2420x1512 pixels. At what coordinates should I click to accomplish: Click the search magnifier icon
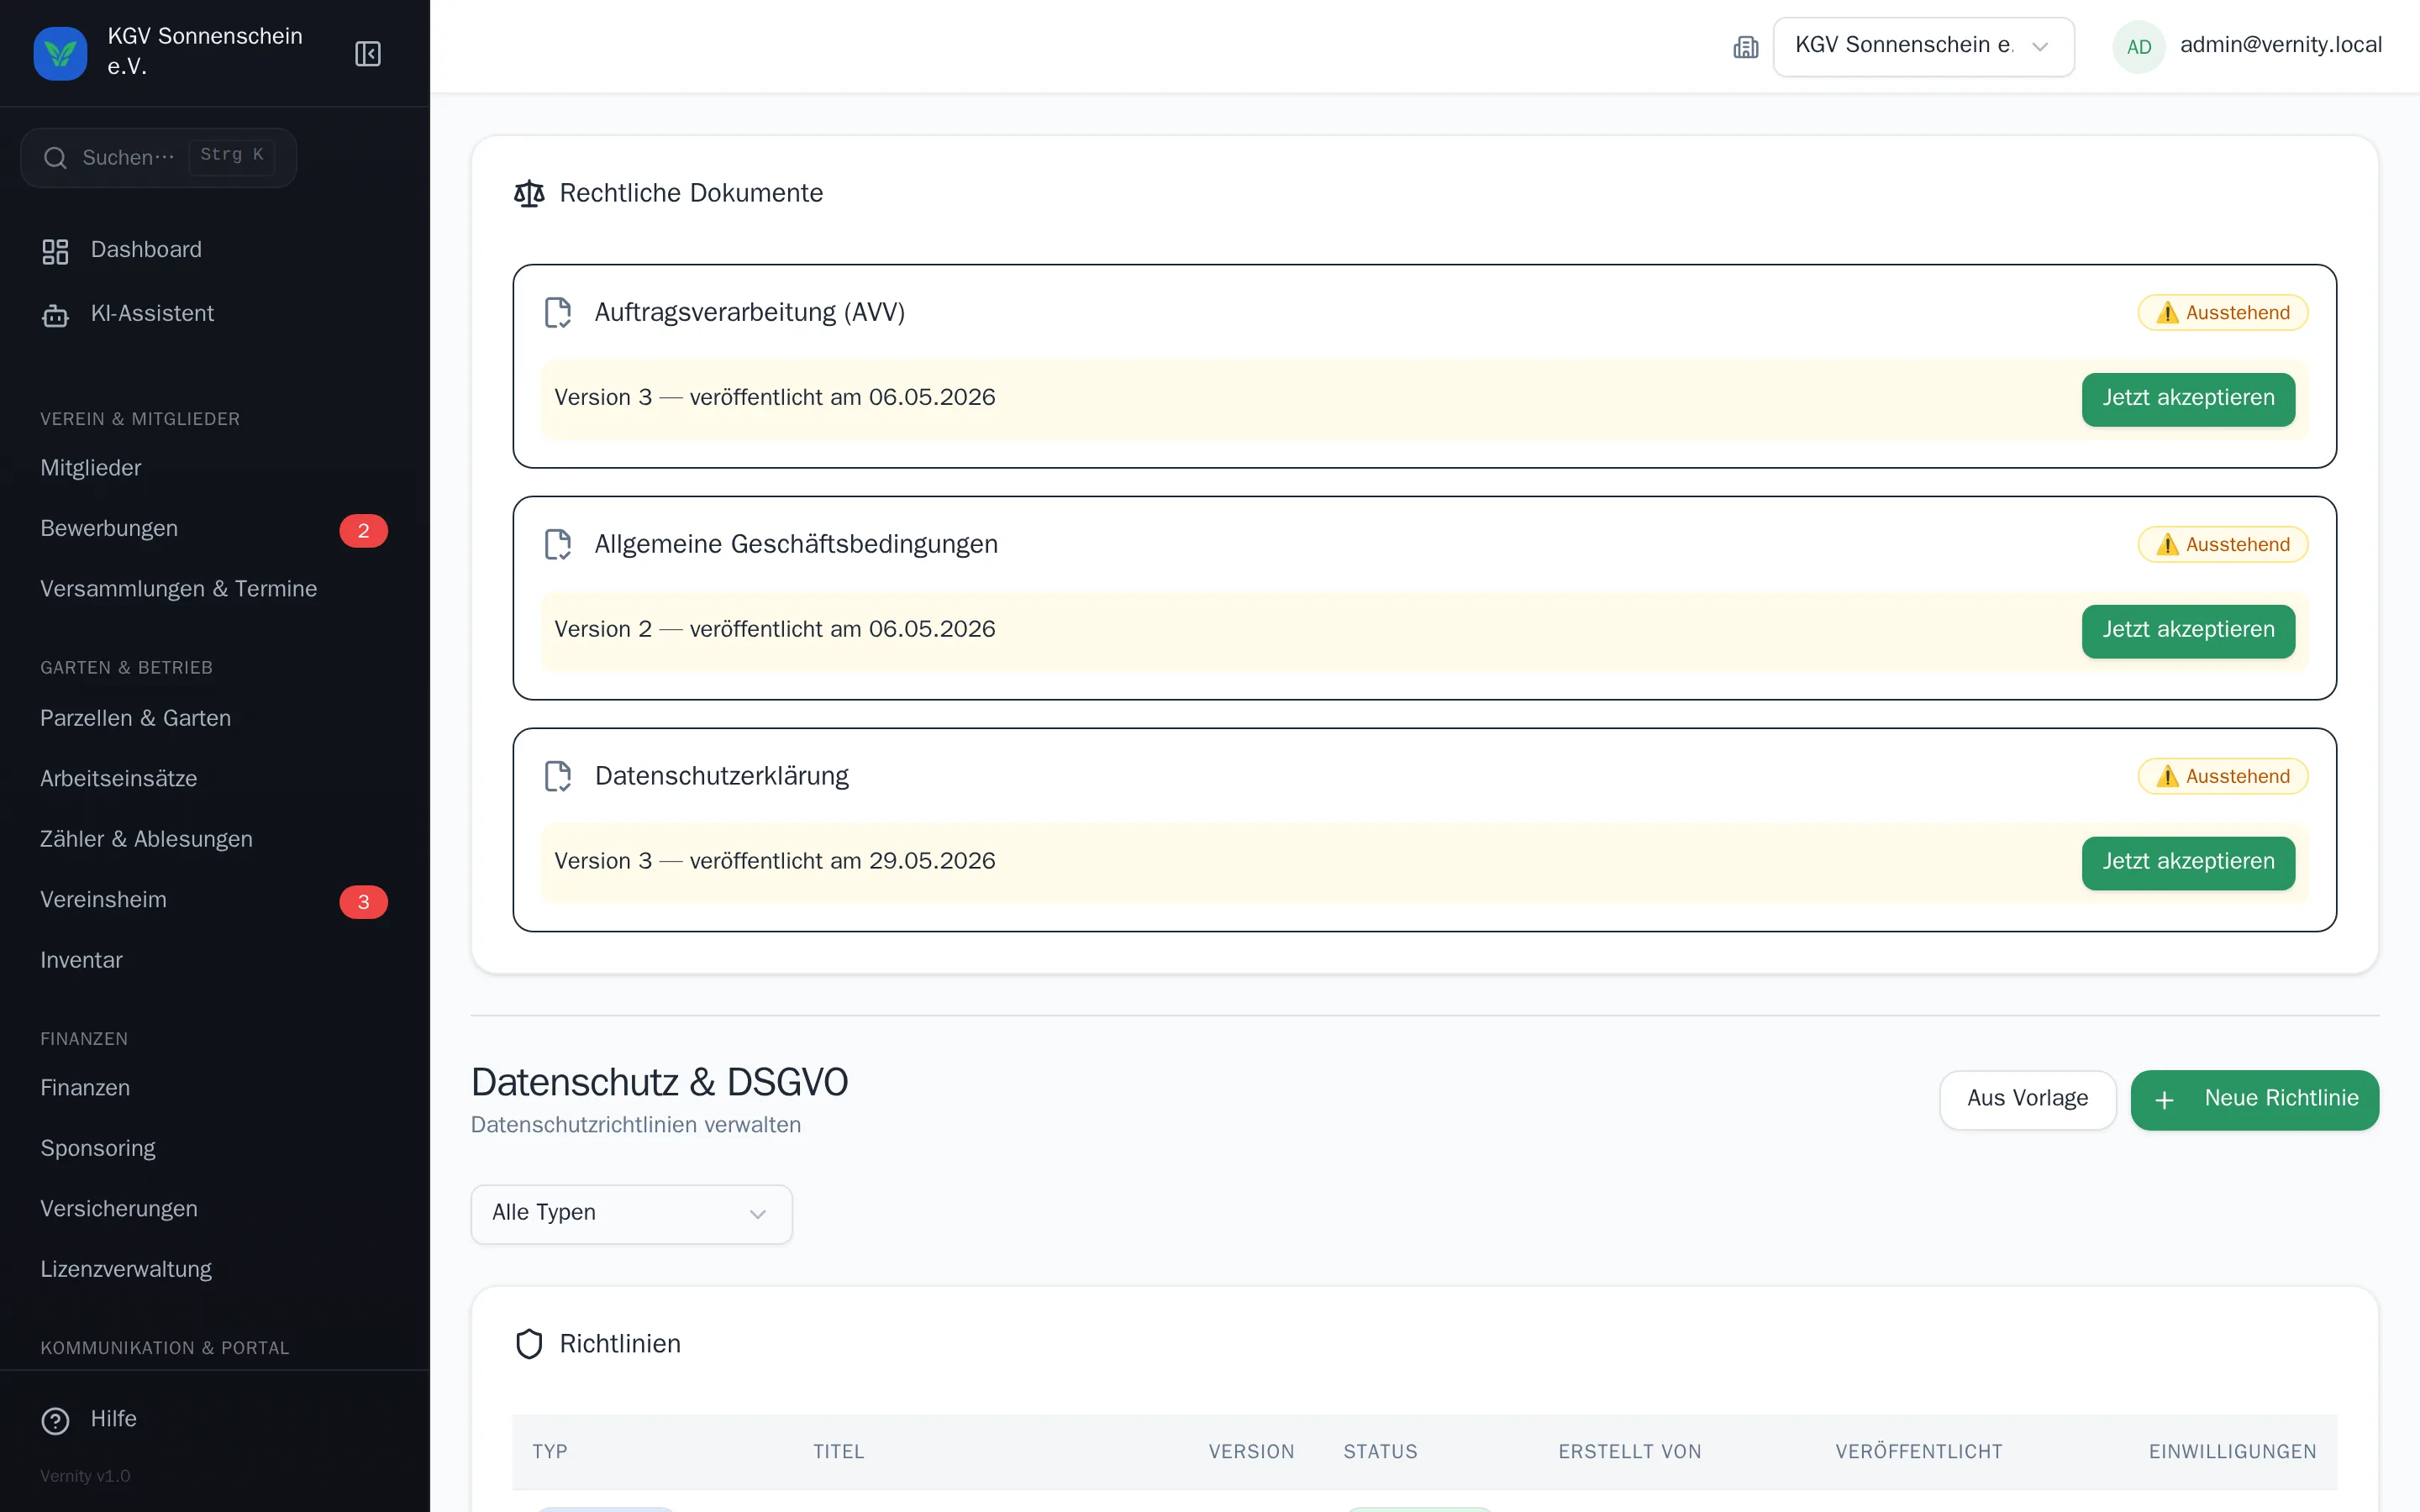coord(55,158)
